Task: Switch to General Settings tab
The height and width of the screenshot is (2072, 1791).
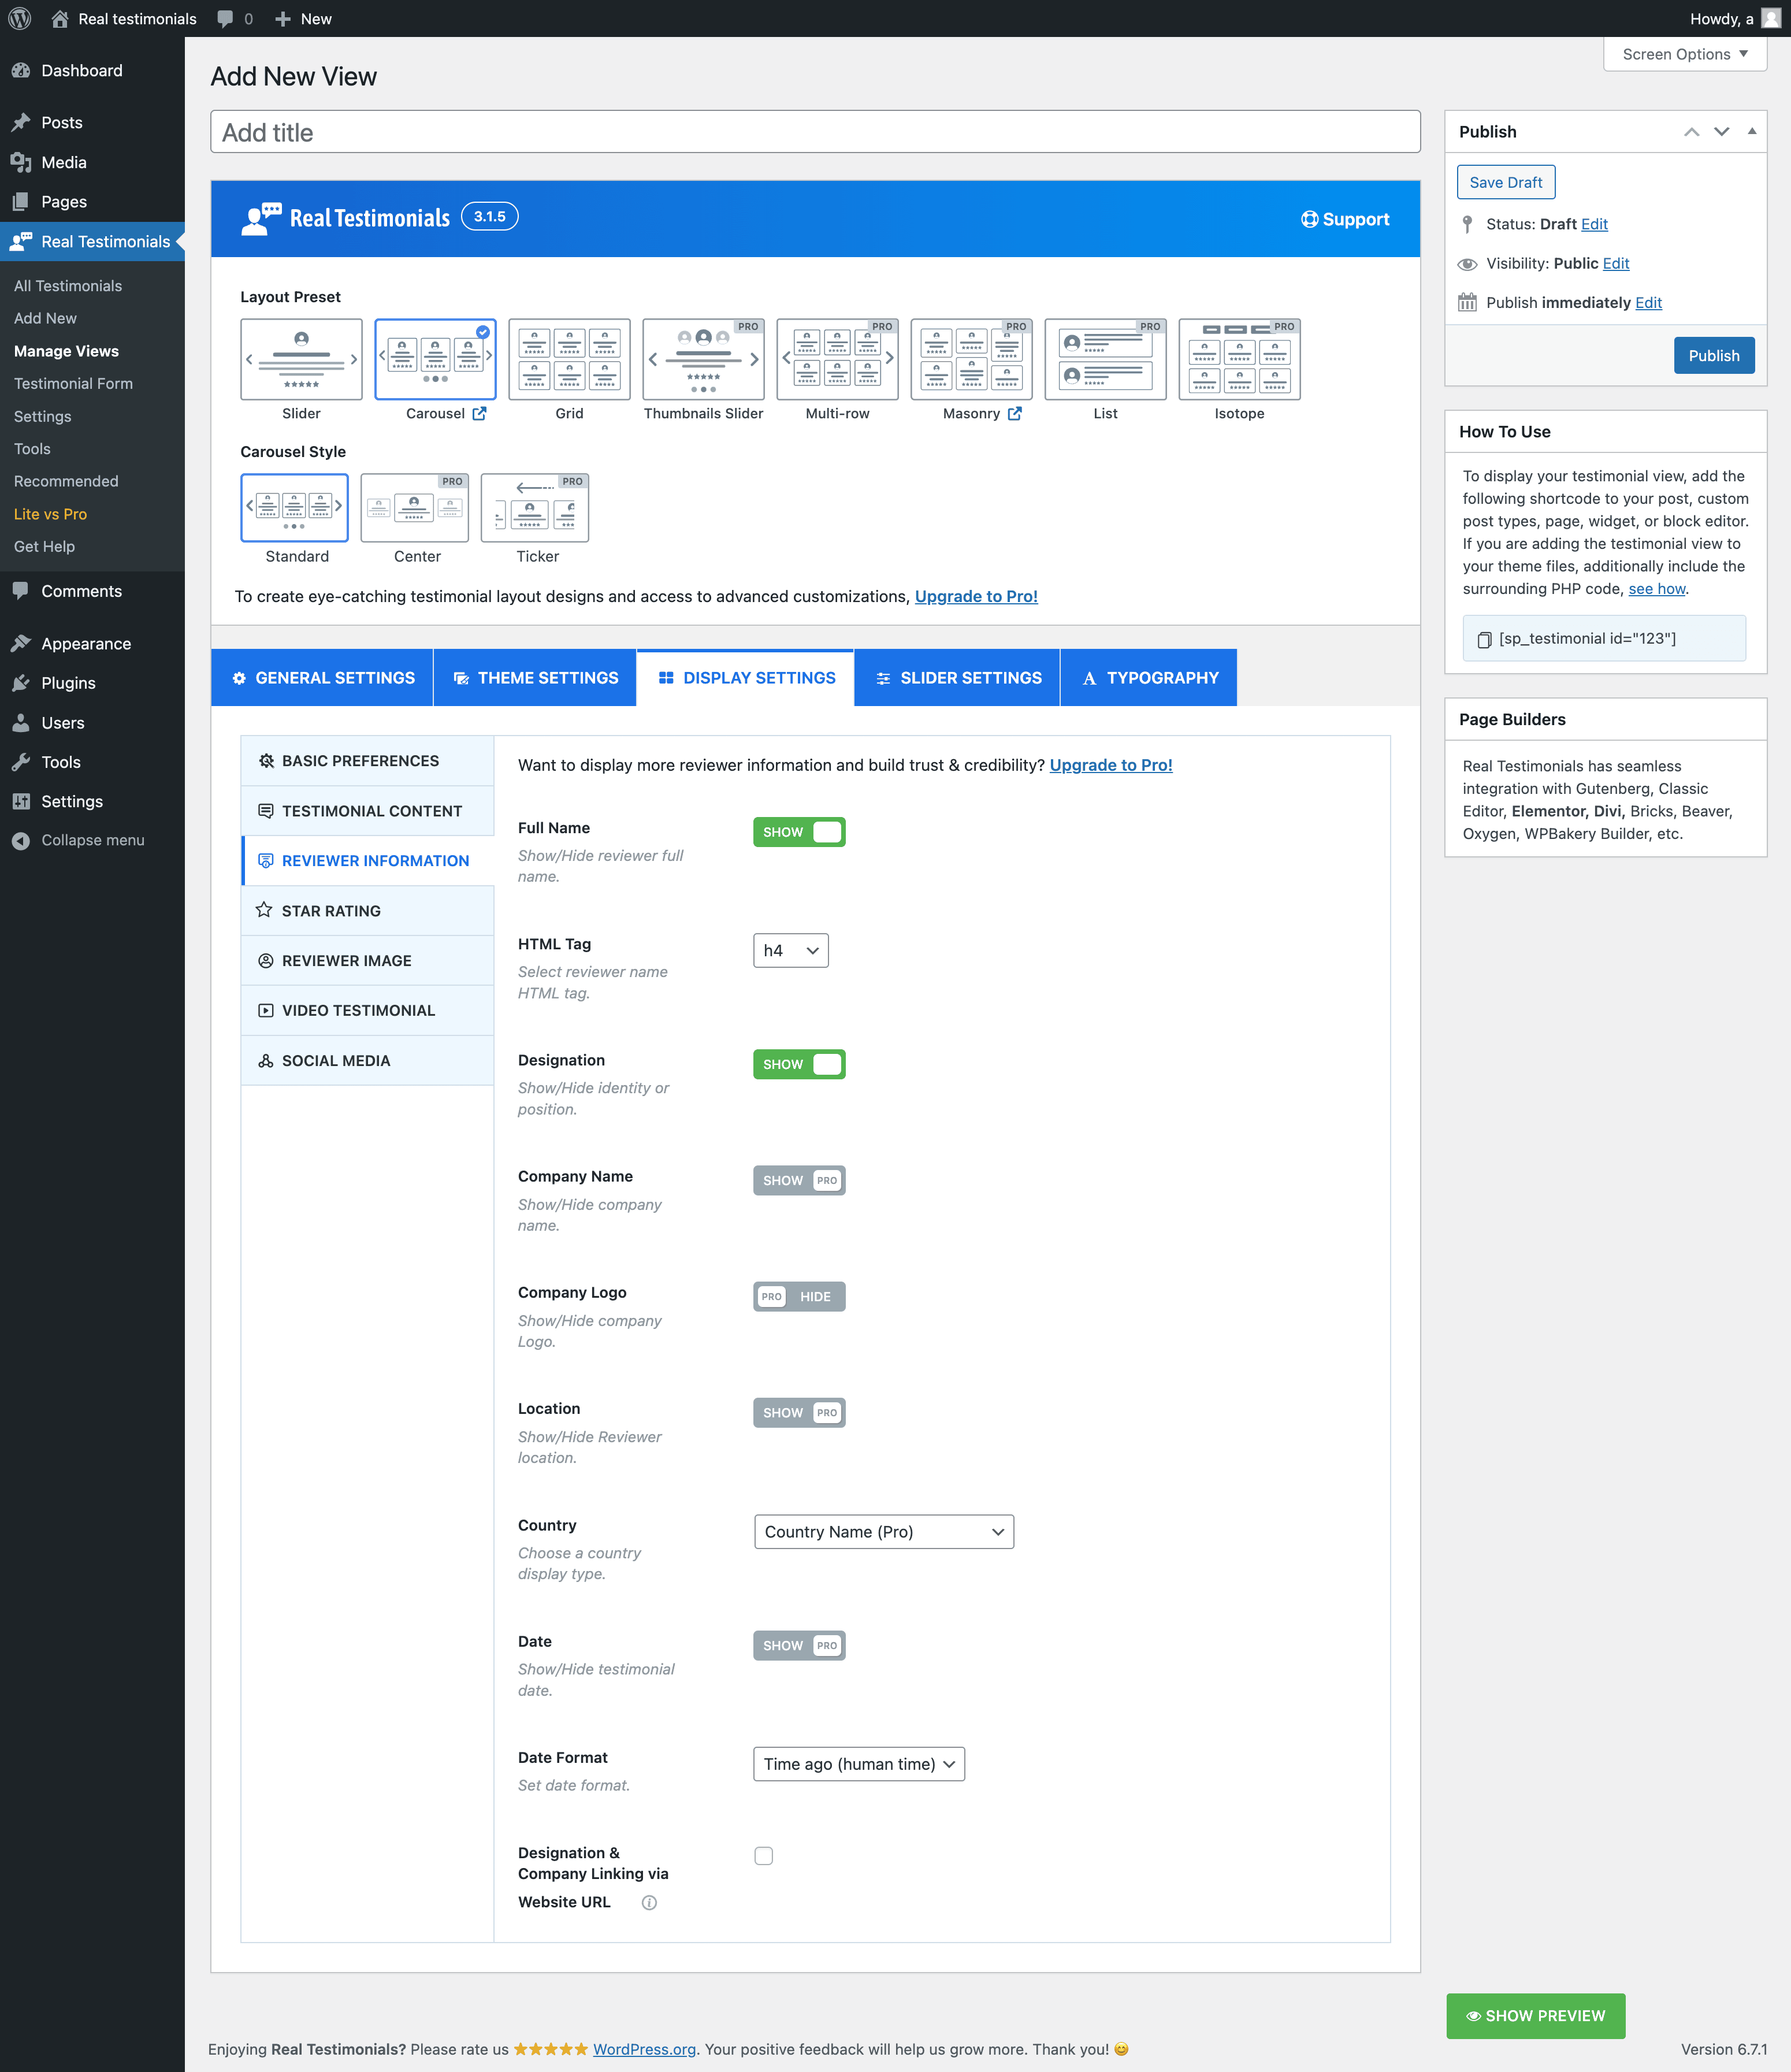Action: point(322,677)
